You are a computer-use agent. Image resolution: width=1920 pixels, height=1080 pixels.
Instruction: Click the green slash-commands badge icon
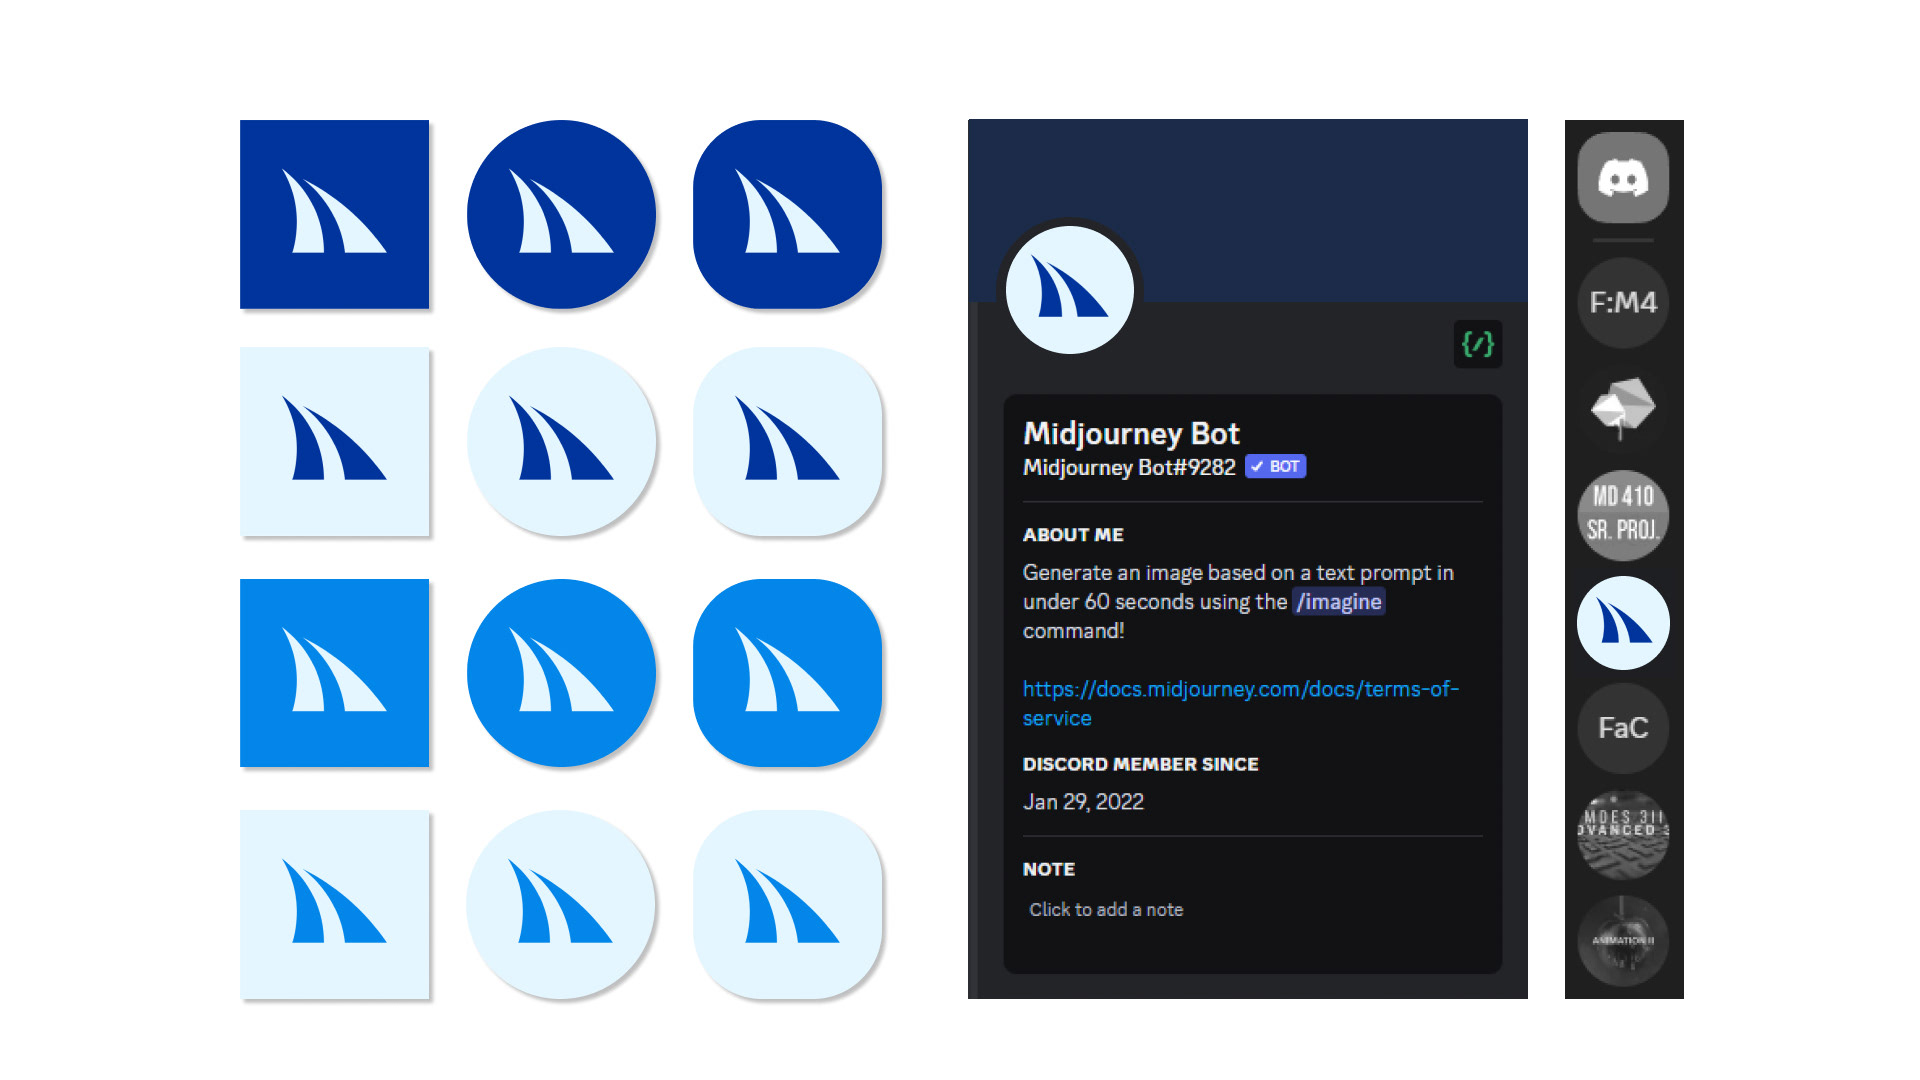[x=1477, y=344]
